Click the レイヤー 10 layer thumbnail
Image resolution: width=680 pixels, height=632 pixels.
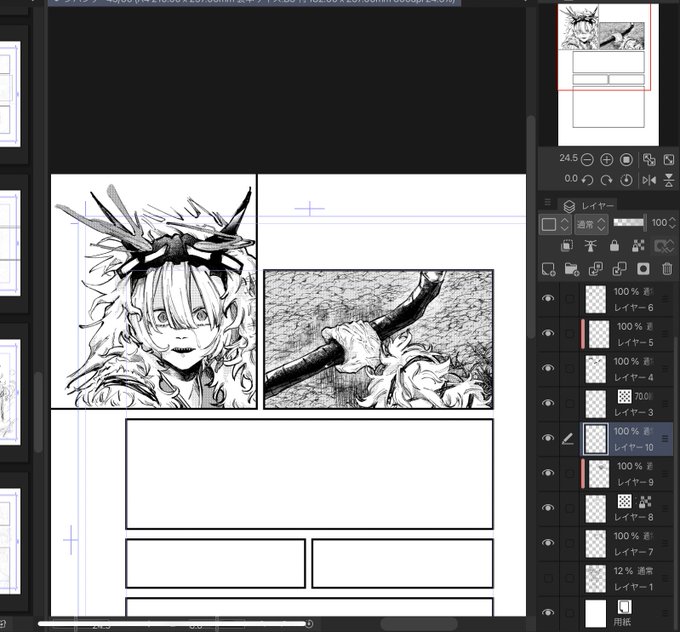[595, 439]
